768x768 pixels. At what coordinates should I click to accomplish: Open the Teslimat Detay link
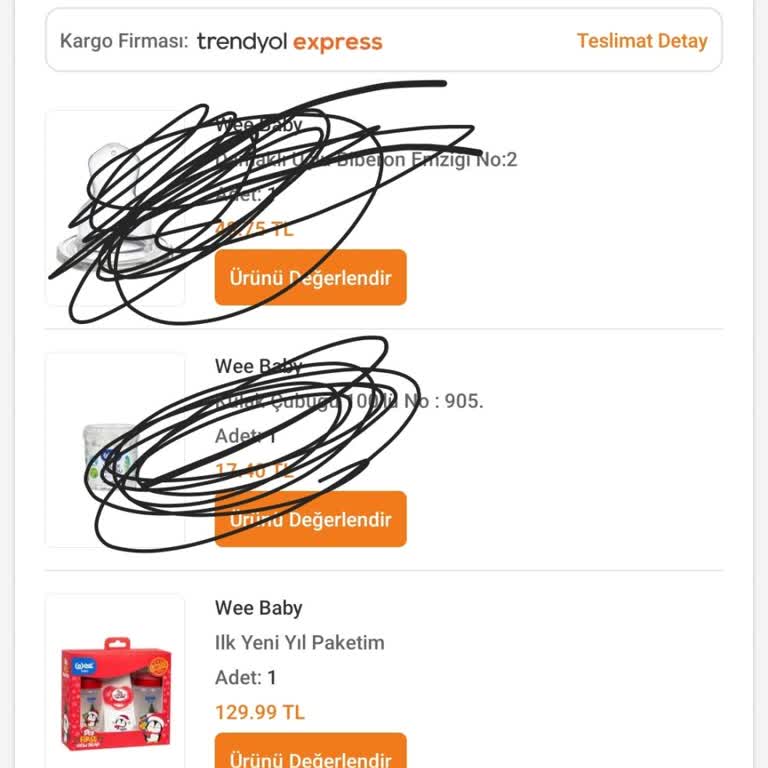tap(641, 41)
